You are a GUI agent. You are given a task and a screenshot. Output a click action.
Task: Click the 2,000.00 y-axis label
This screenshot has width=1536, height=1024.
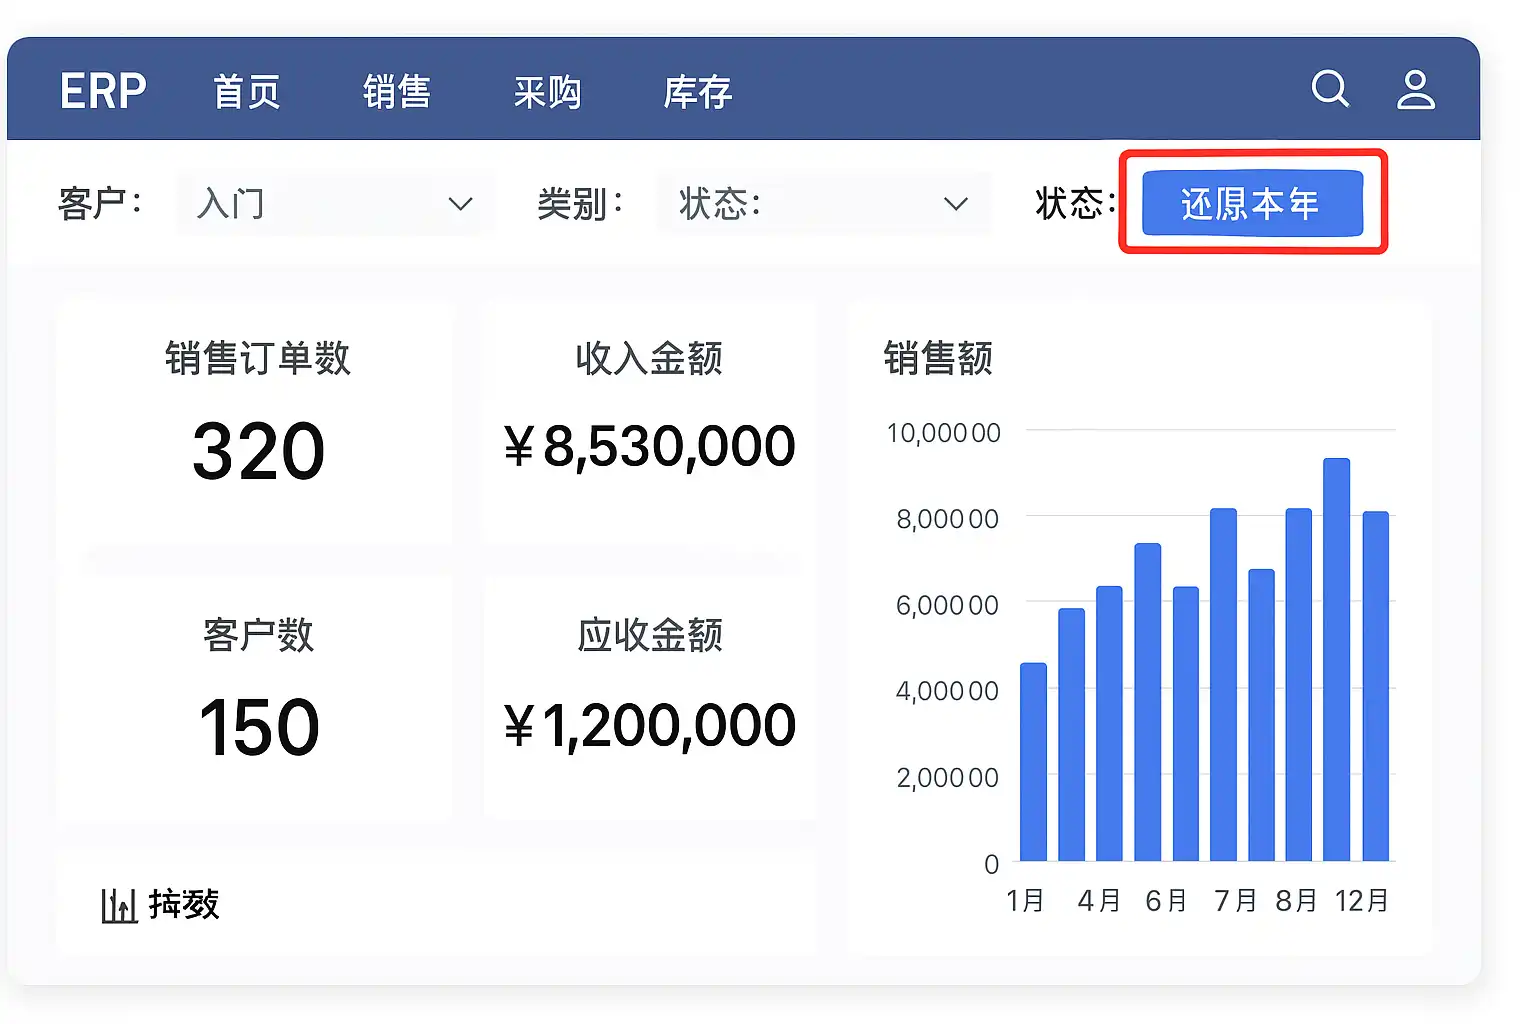click(947, 777)
